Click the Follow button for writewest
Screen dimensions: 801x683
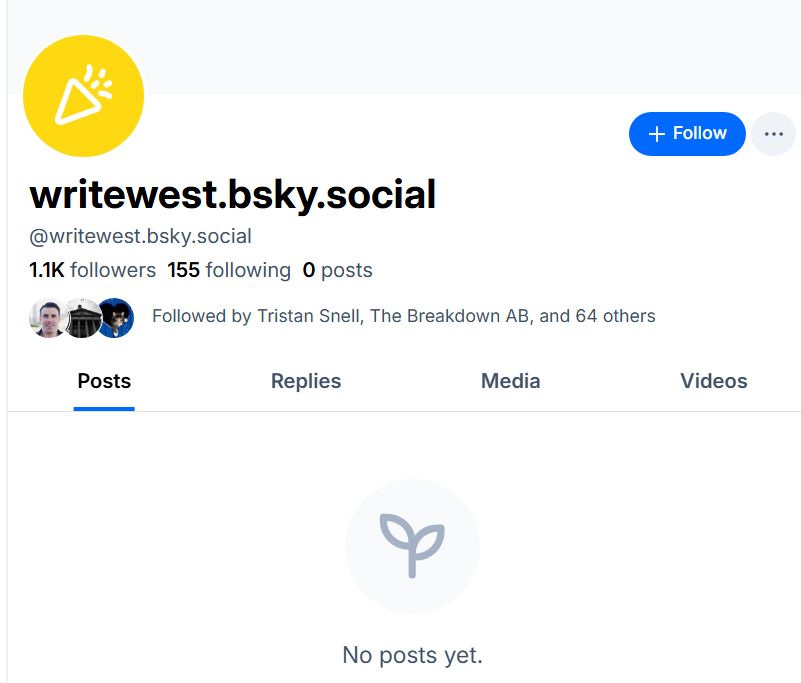pos(687,134)
